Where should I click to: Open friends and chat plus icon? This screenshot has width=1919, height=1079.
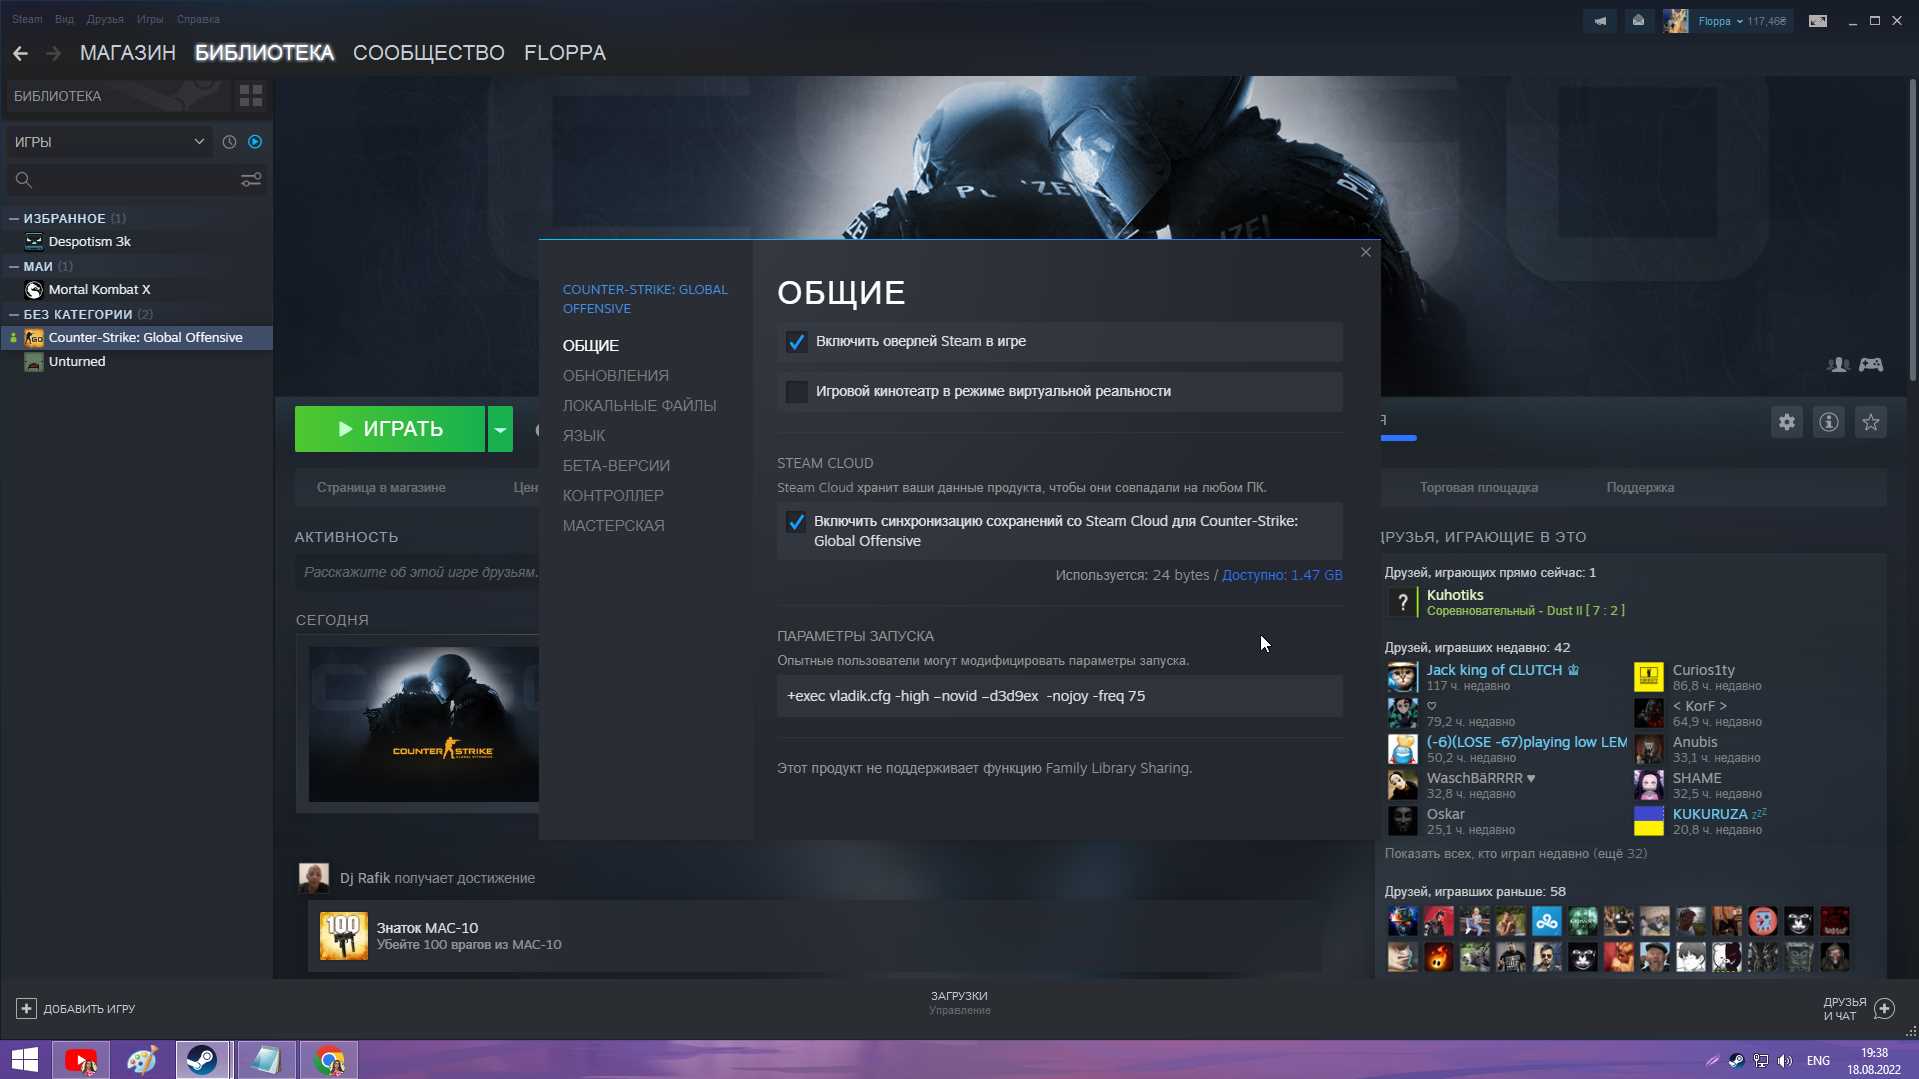1884,1009
